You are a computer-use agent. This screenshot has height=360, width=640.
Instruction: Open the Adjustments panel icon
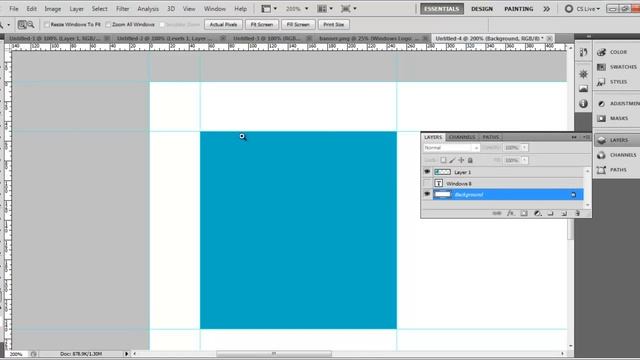(601, 104)
